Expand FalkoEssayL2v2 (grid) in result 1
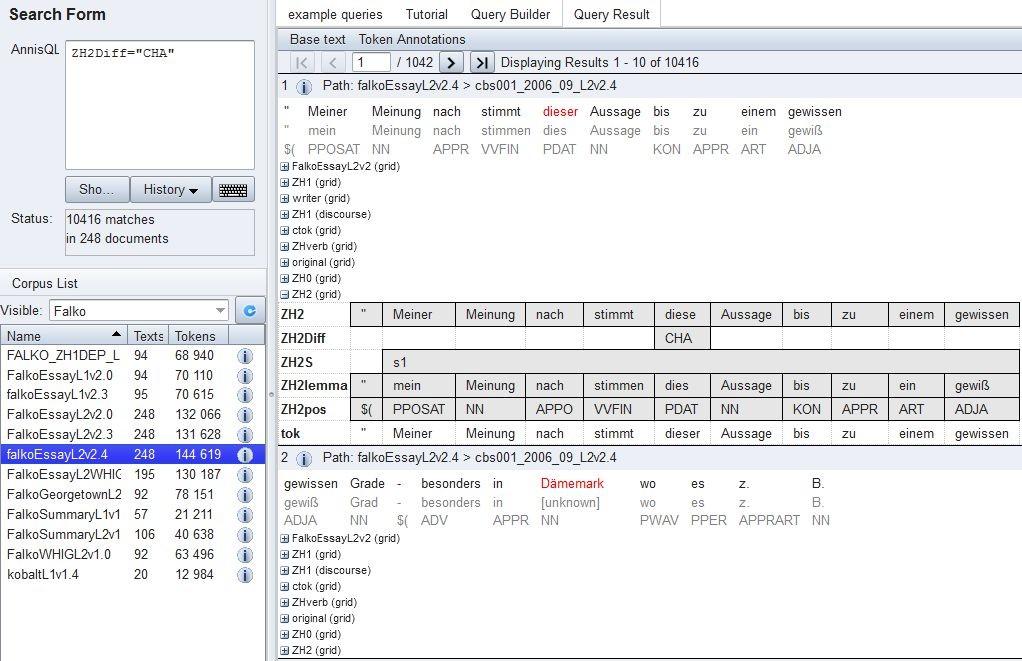The width and height of the screenshot is (1022, 661). pyautogui.click(x=285, y=166)
